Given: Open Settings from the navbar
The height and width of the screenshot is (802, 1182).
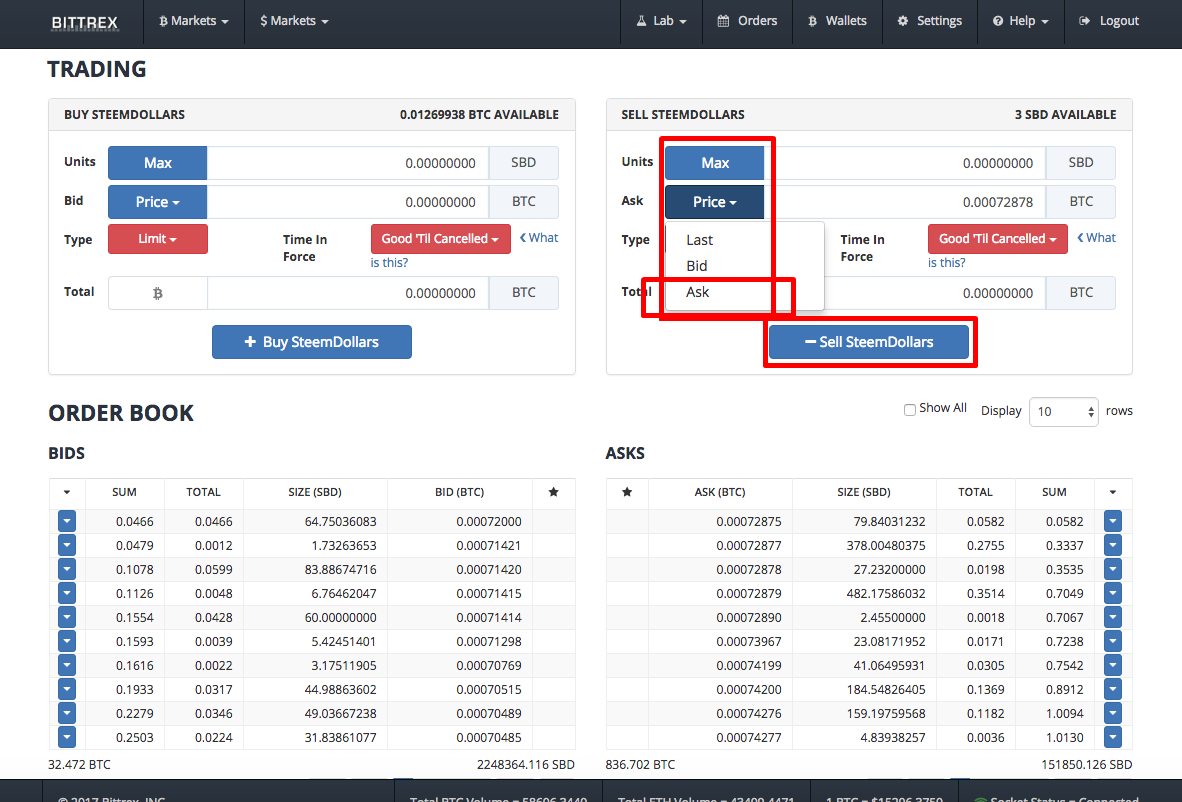Looking at the screenshot, I should (x=929, y=21).
